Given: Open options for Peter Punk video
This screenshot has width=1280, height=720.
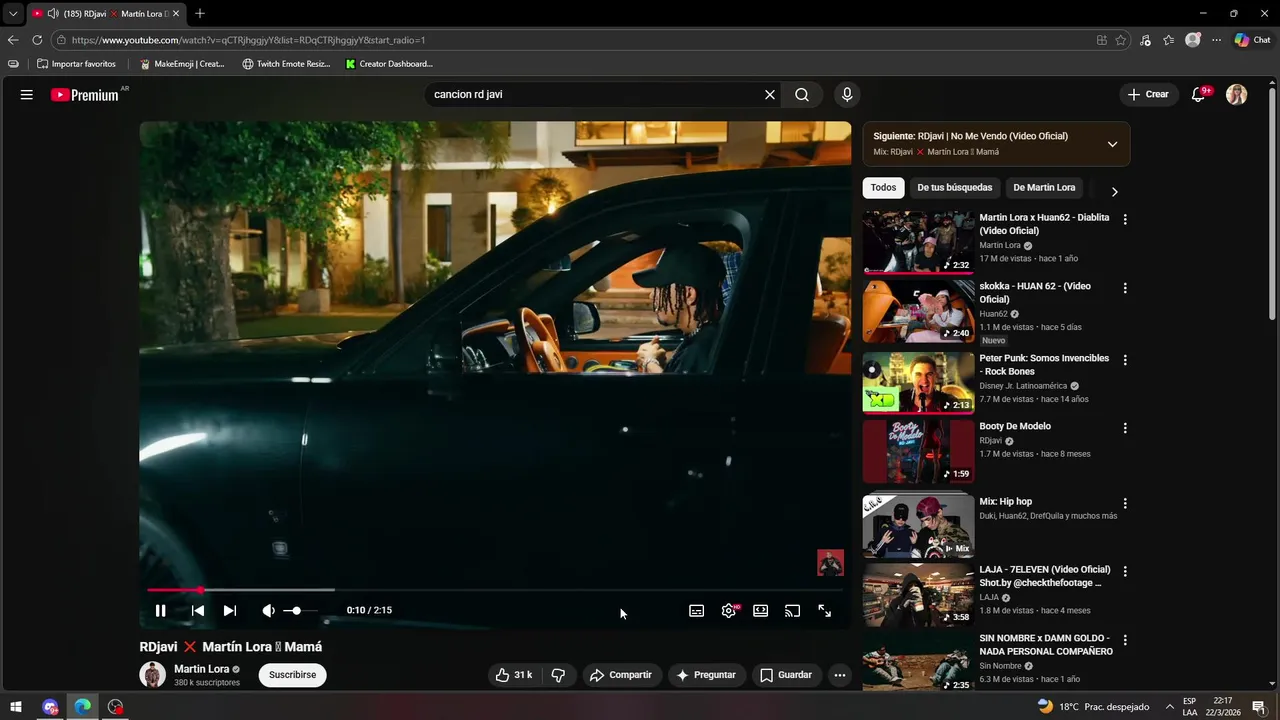Looking at the screenshot, I should [x=1125, y=360].
